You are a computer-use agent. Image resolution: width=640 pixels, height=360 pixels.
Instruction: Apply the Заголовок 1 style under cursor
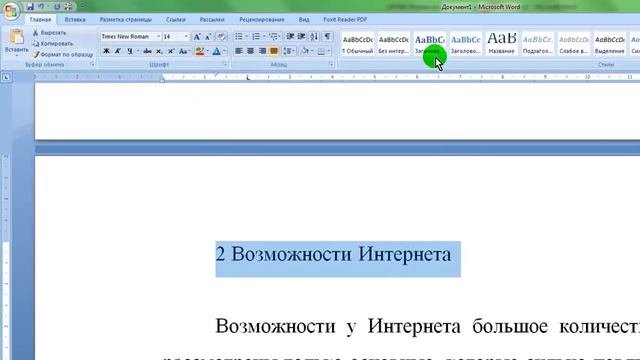tap(429, 44)
